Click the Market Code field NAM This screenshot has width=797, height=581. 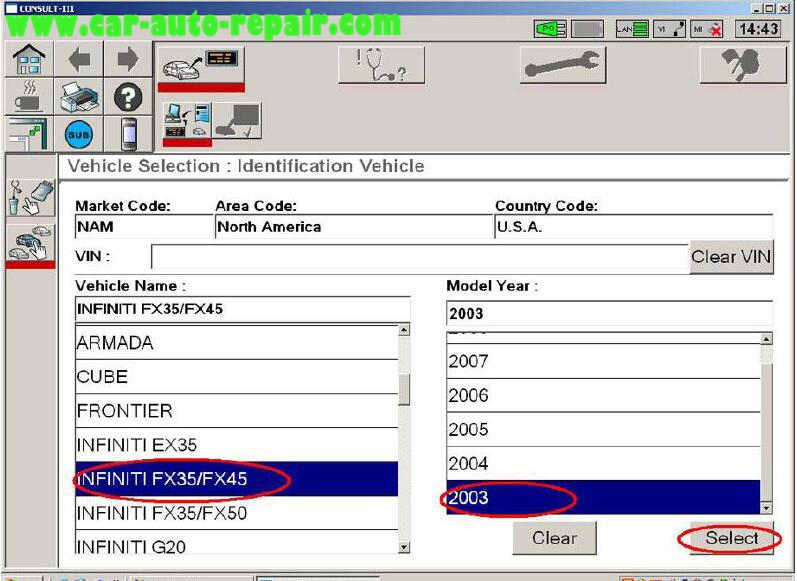tap(144, 227)
